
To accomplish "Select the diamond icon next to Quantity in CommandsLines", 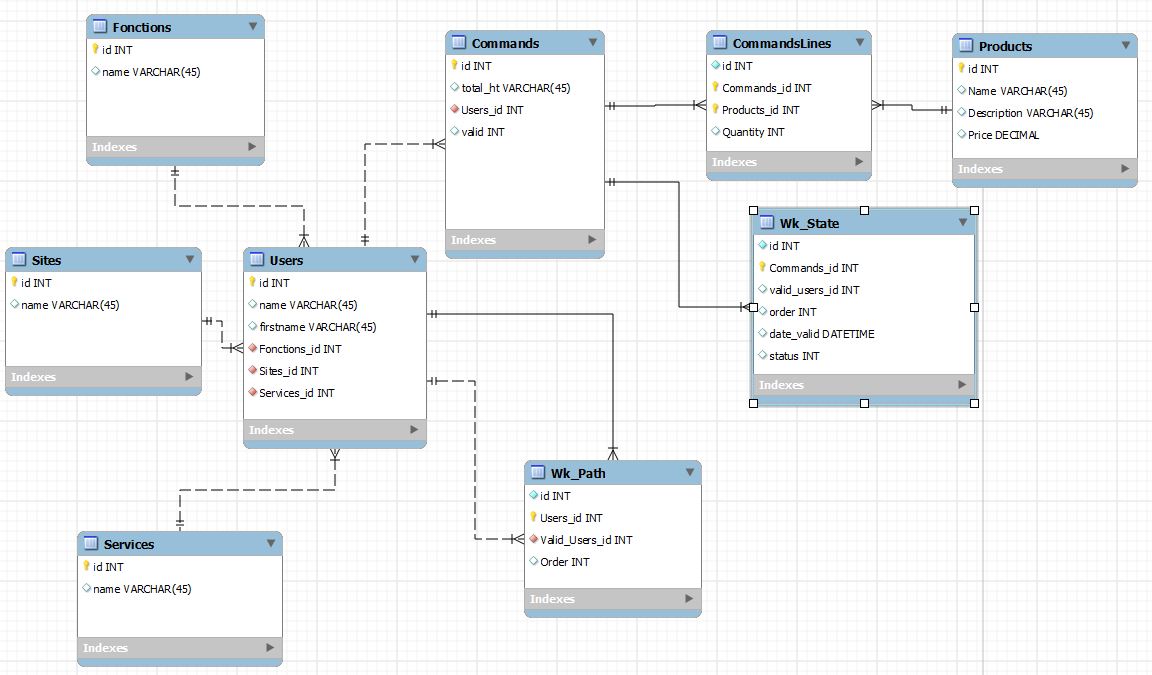I will pos(714,131).
